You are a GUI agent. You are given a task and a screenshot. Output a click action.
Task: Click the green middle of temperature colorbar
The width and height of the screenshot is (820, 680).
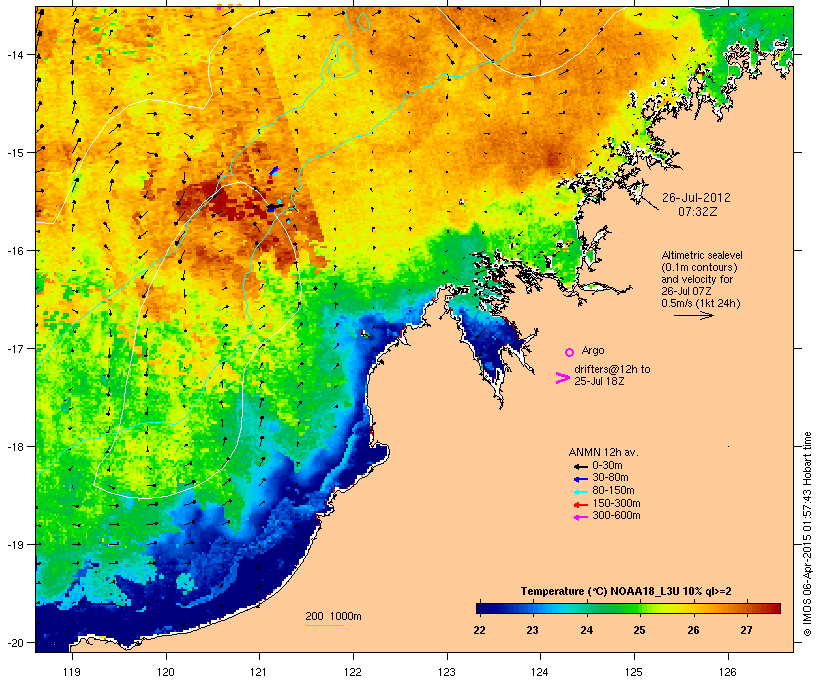click(629, 608)
